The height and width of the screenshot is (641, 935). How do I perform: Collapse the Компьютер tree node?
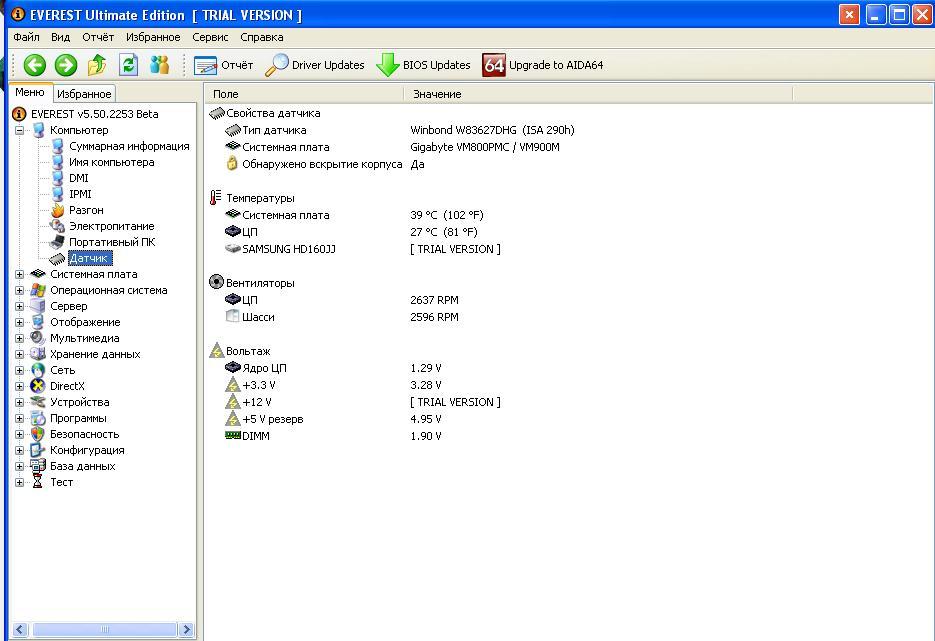click(x=20, y=130)
